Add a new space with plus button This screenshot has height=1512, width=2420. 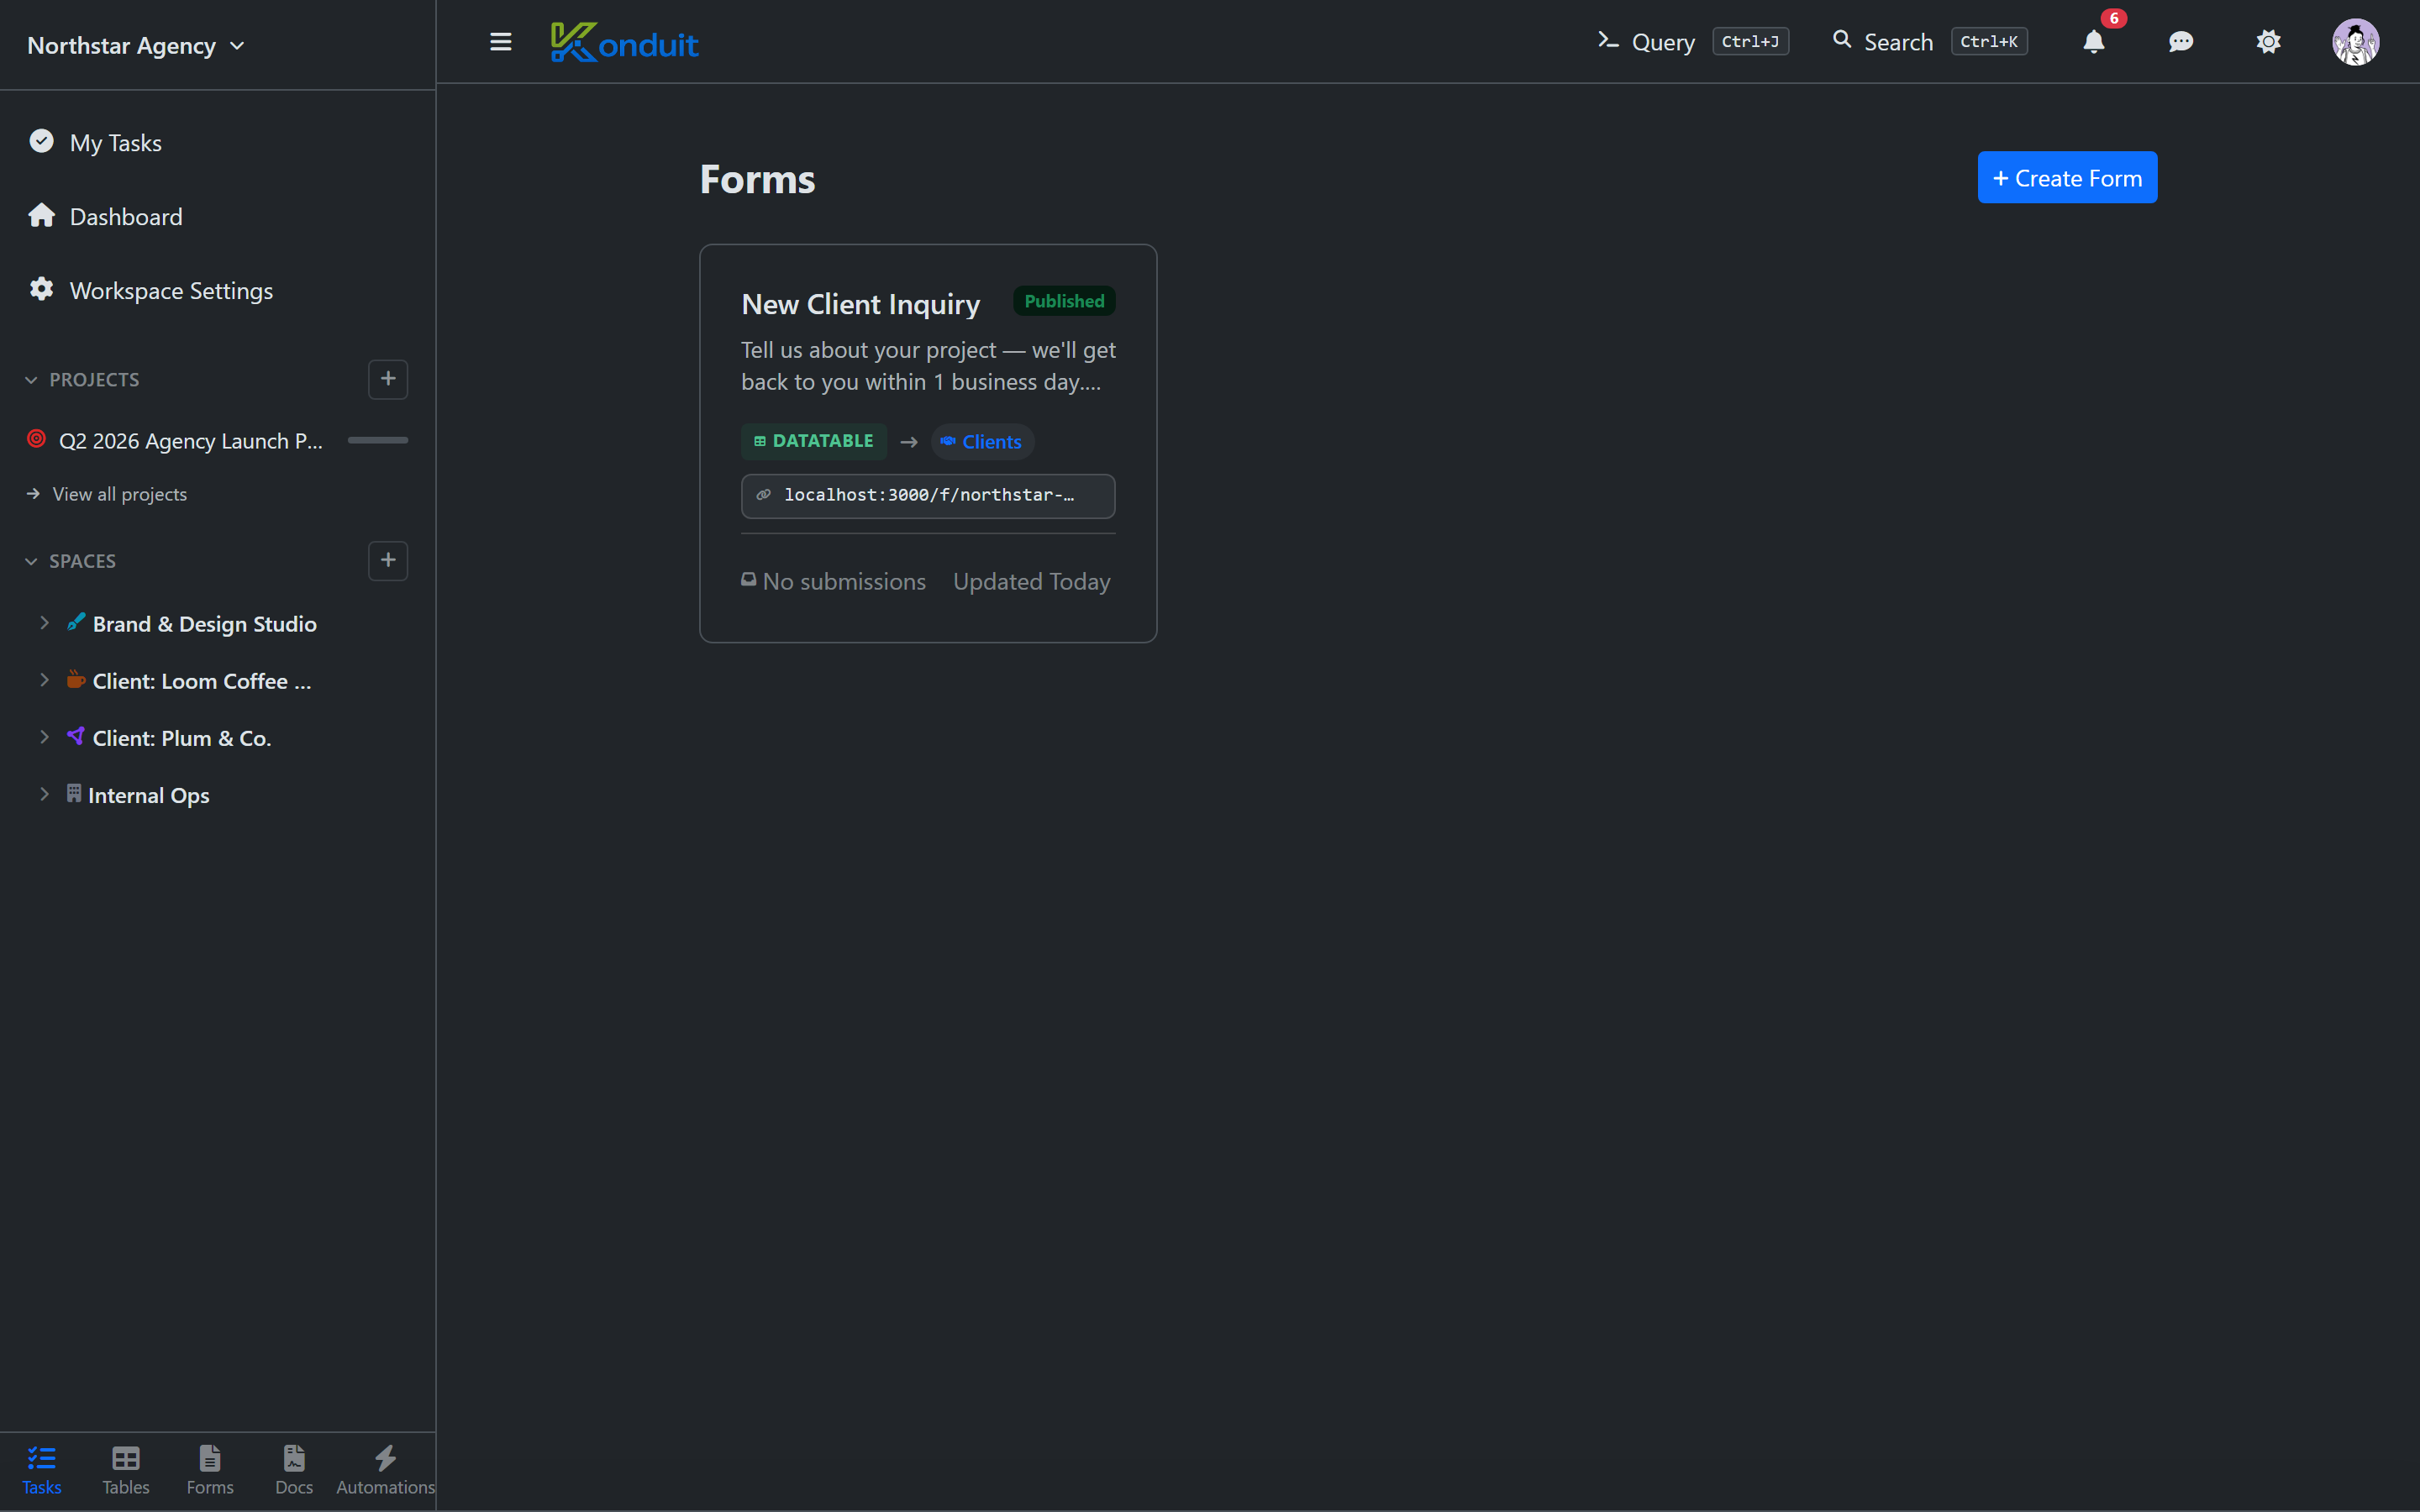388,560
